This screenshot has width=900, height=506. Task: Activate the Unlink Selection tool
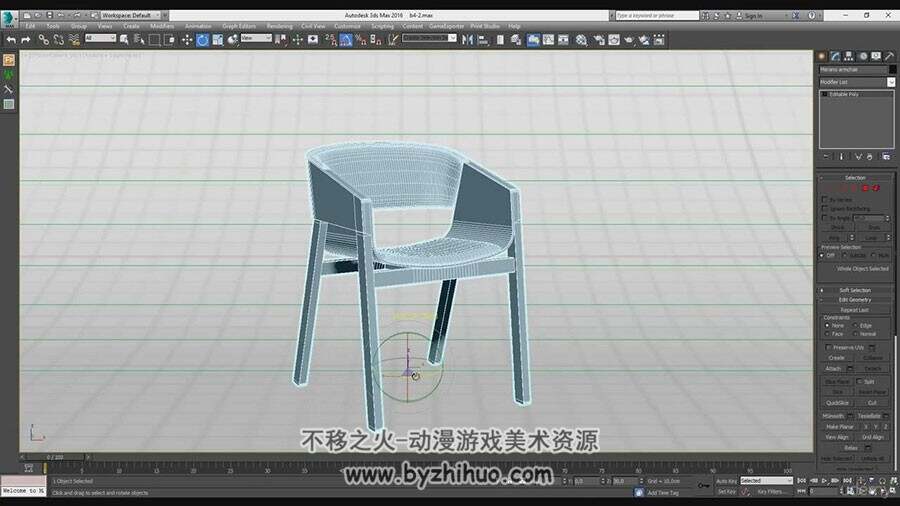click(x=59, y=40)
